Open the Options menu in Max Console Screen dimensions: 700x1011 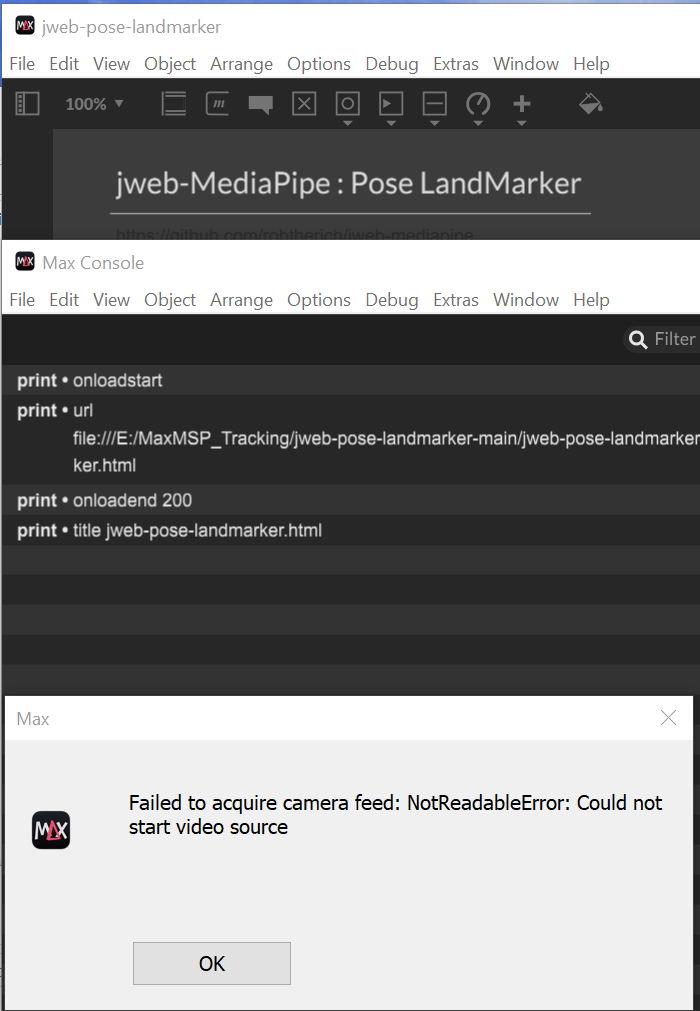pos(318,300)
